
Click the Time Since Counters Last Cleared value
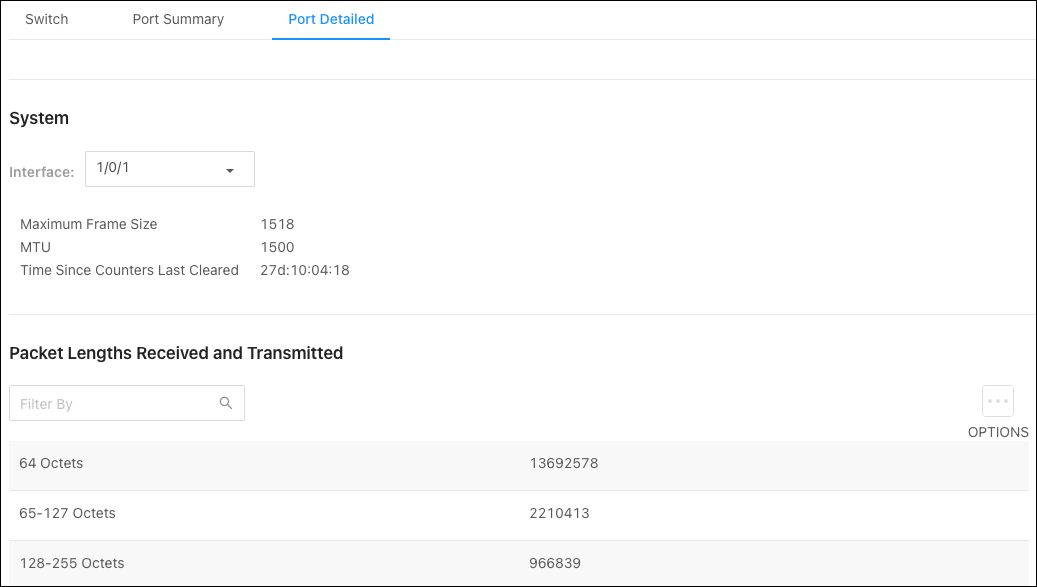(304, 270)
